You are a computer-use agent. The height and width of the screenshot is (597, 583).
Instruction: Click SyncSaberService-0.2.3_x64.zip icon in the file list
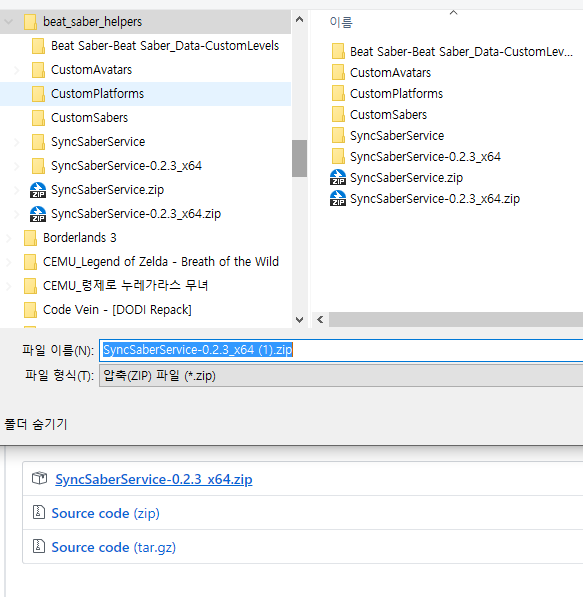pyautogui.click(x=338, y=198)
